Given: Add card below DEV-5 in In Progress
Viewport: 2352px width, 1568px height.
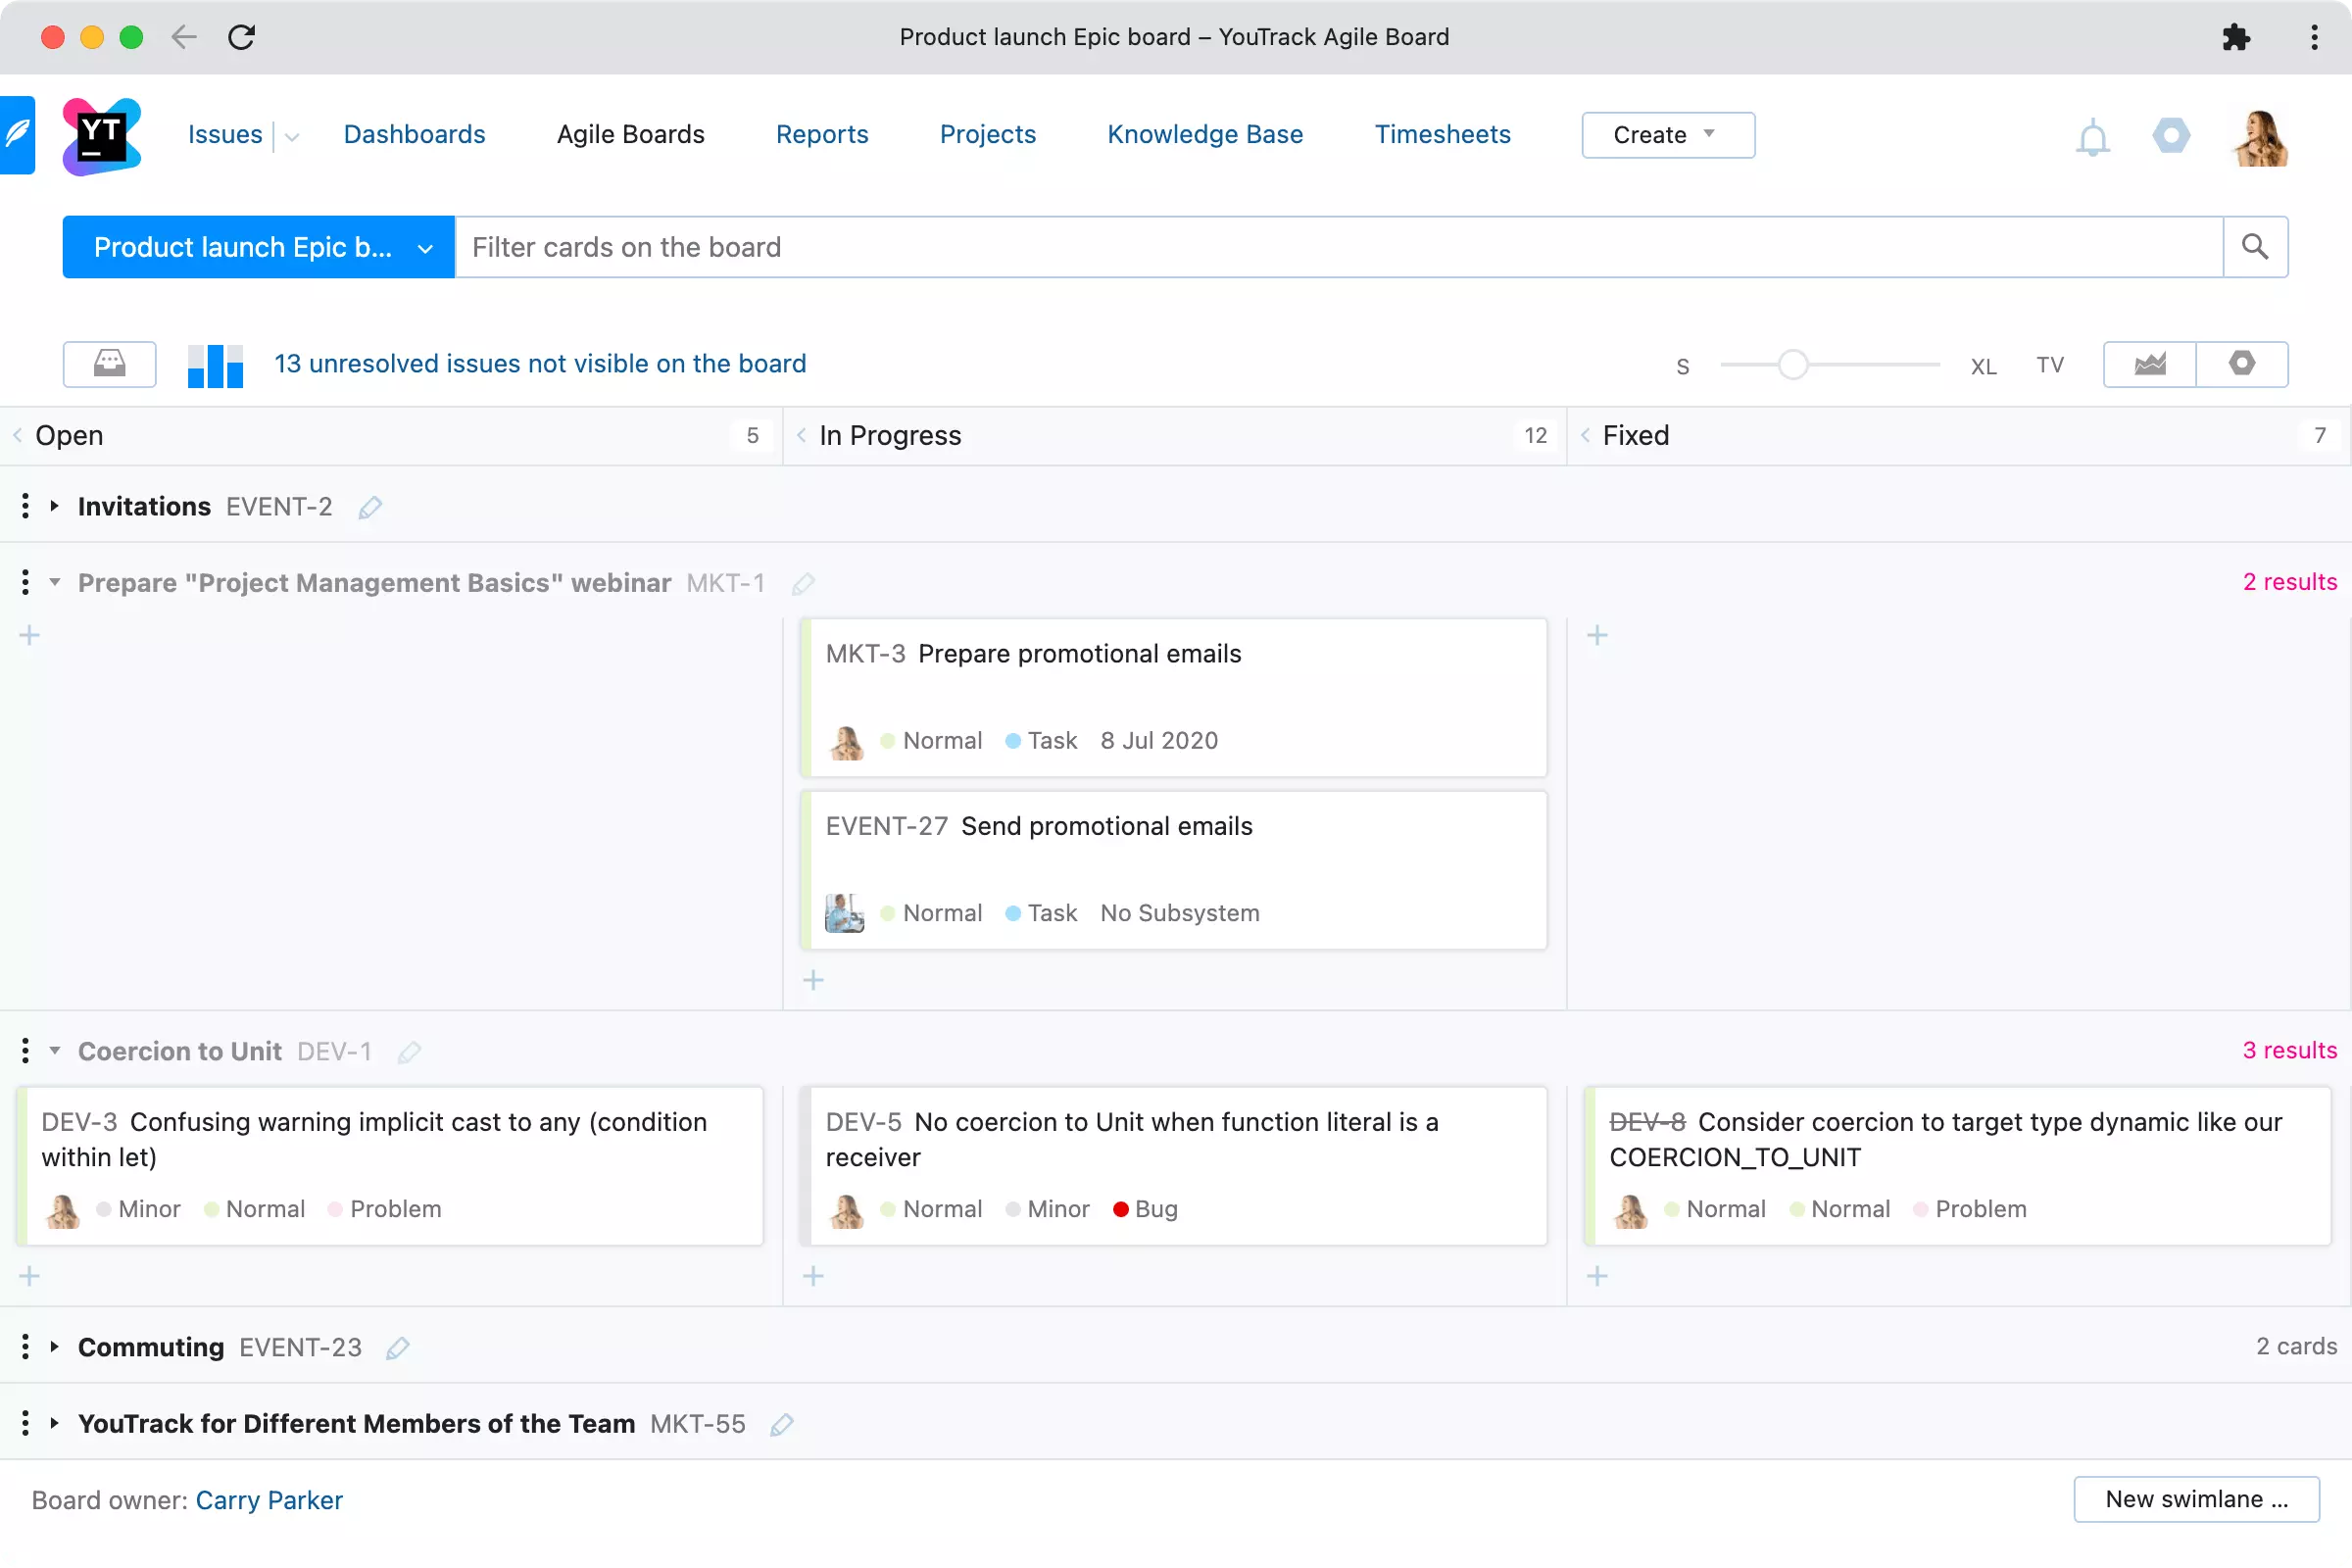Looking at the screenshot, I should (814, 1276).
